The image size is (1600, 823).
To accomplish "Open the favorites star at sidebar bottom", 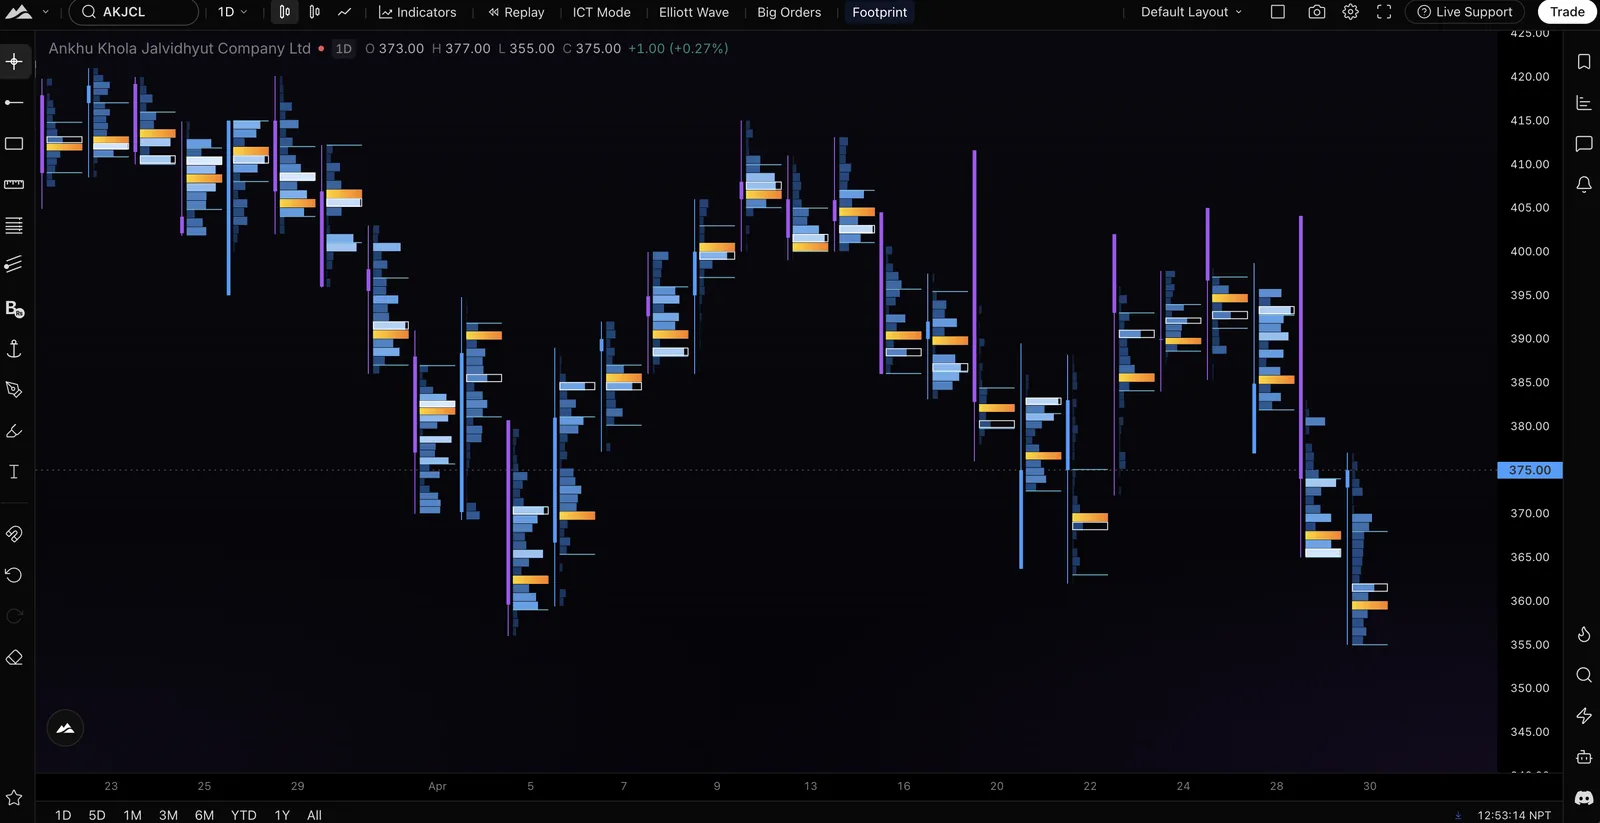I will 14,797.
